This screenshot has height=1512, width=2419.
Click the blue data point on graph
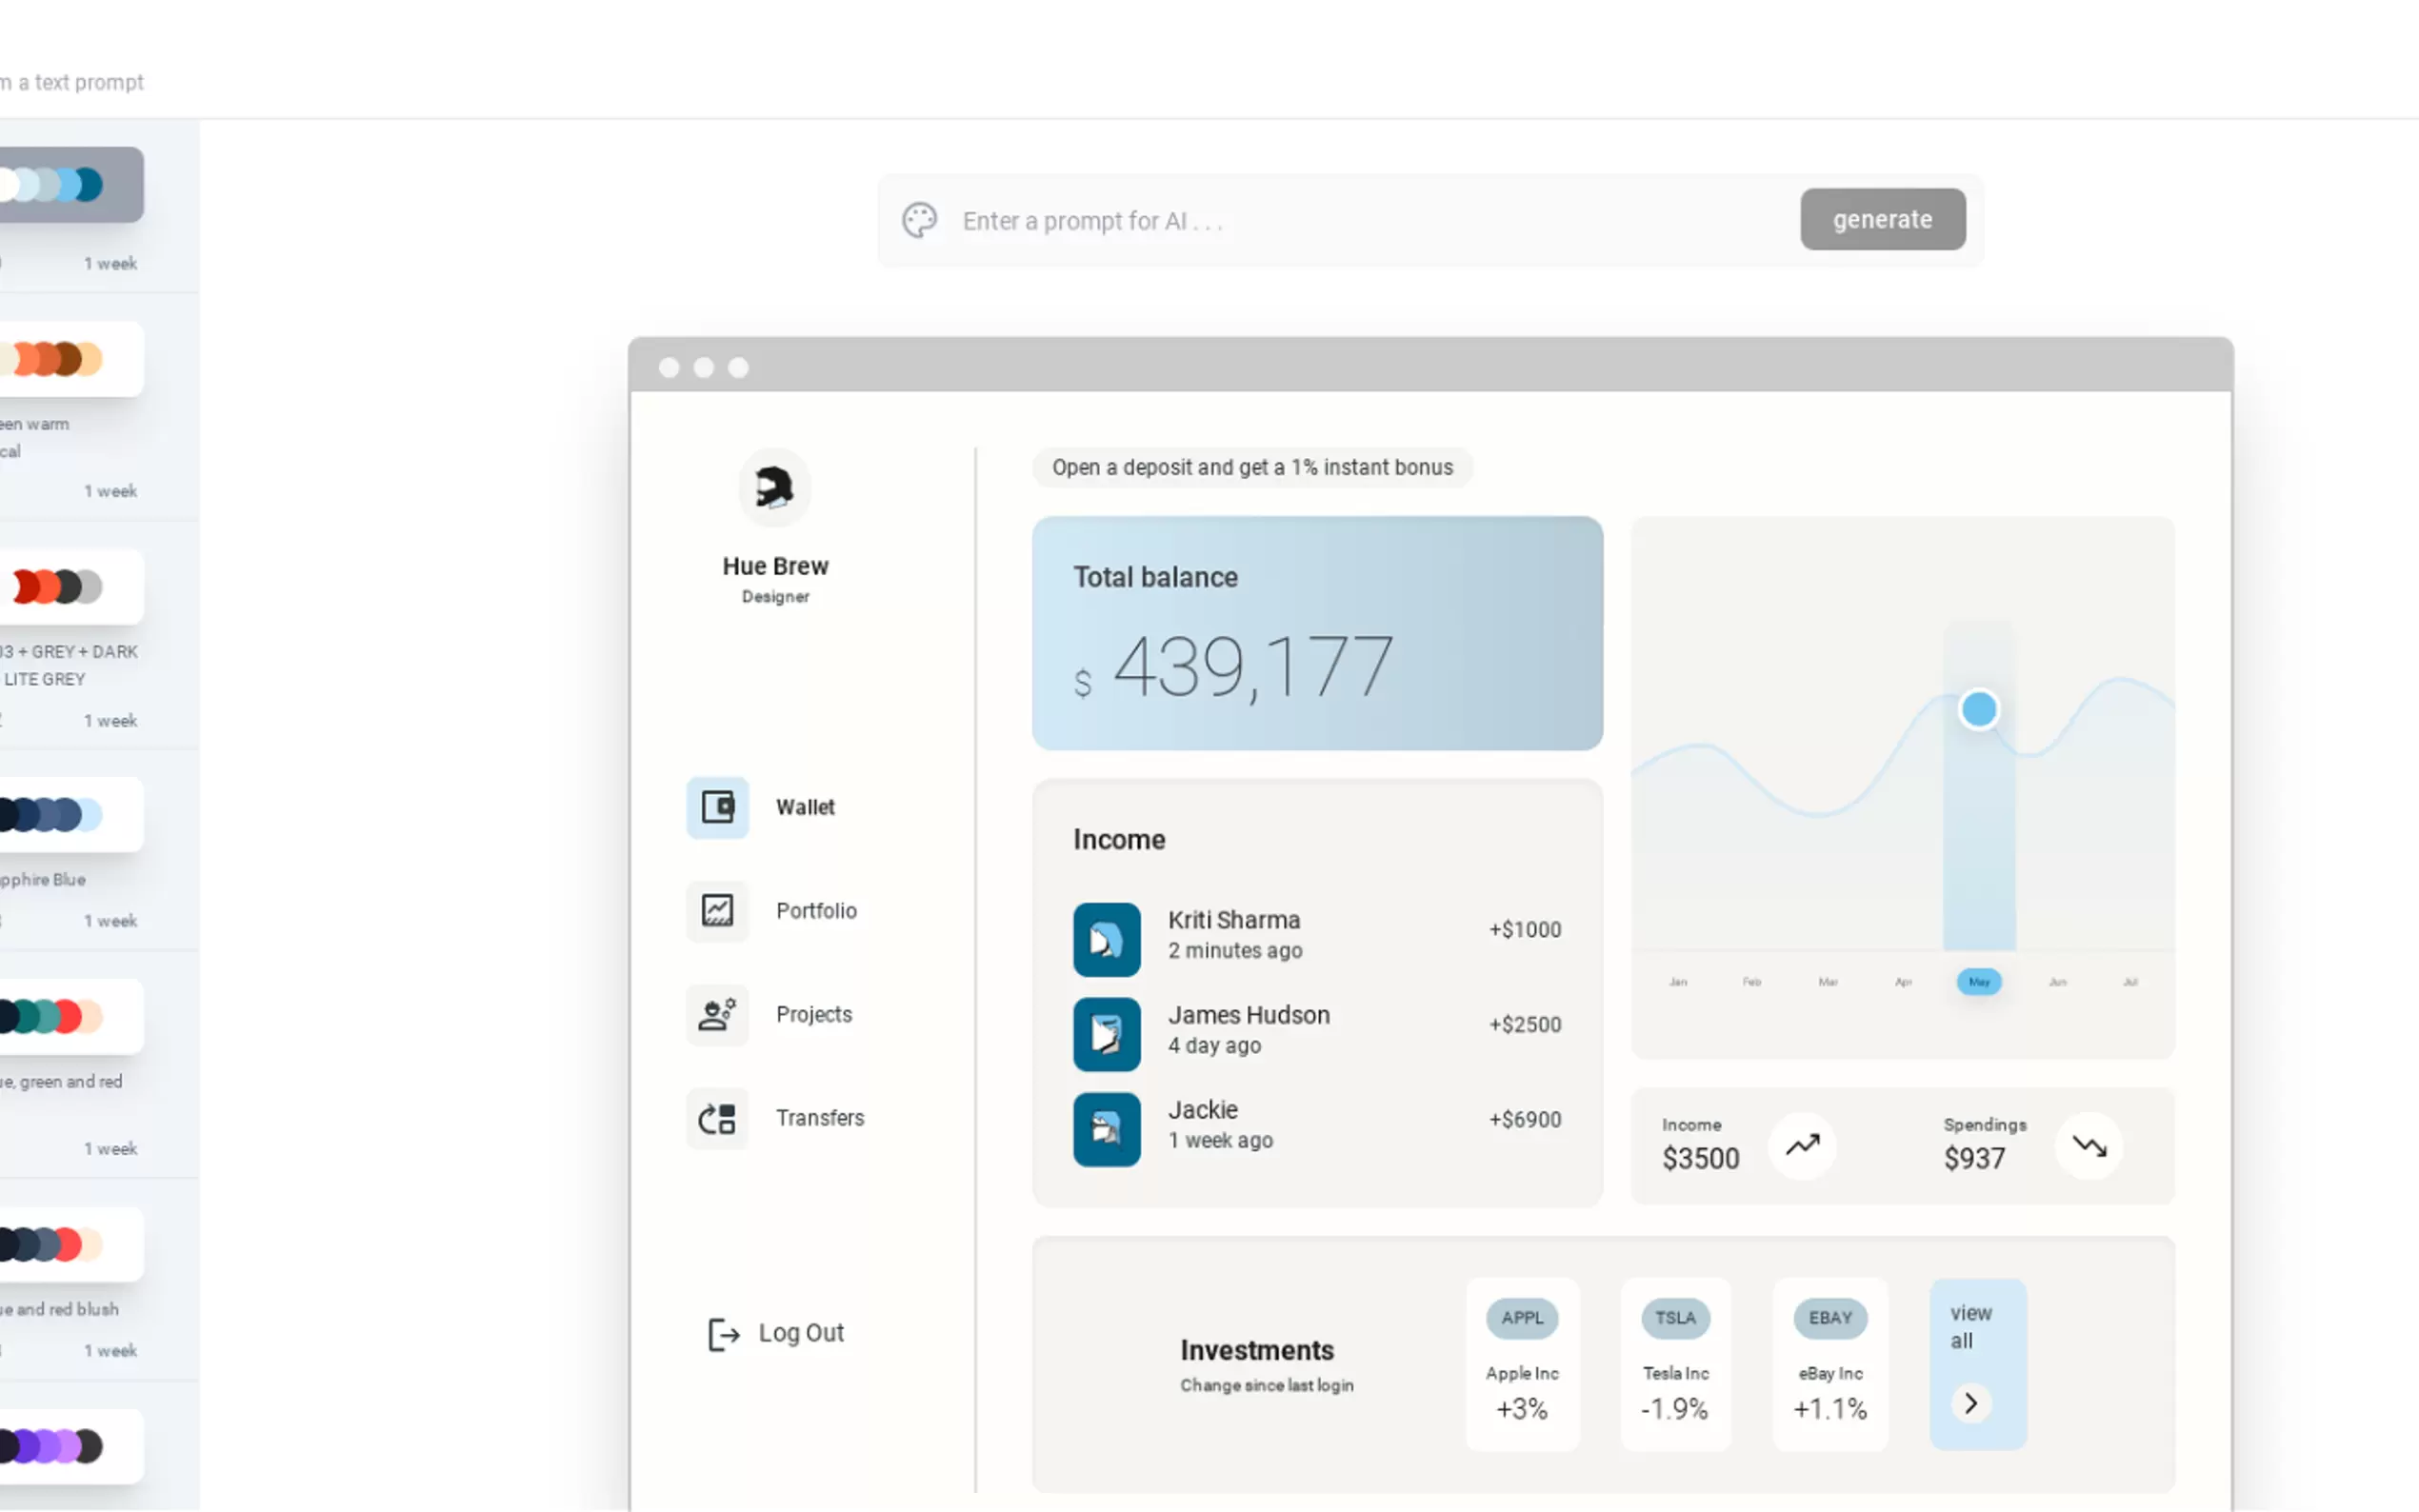[x=1978, y=709]
